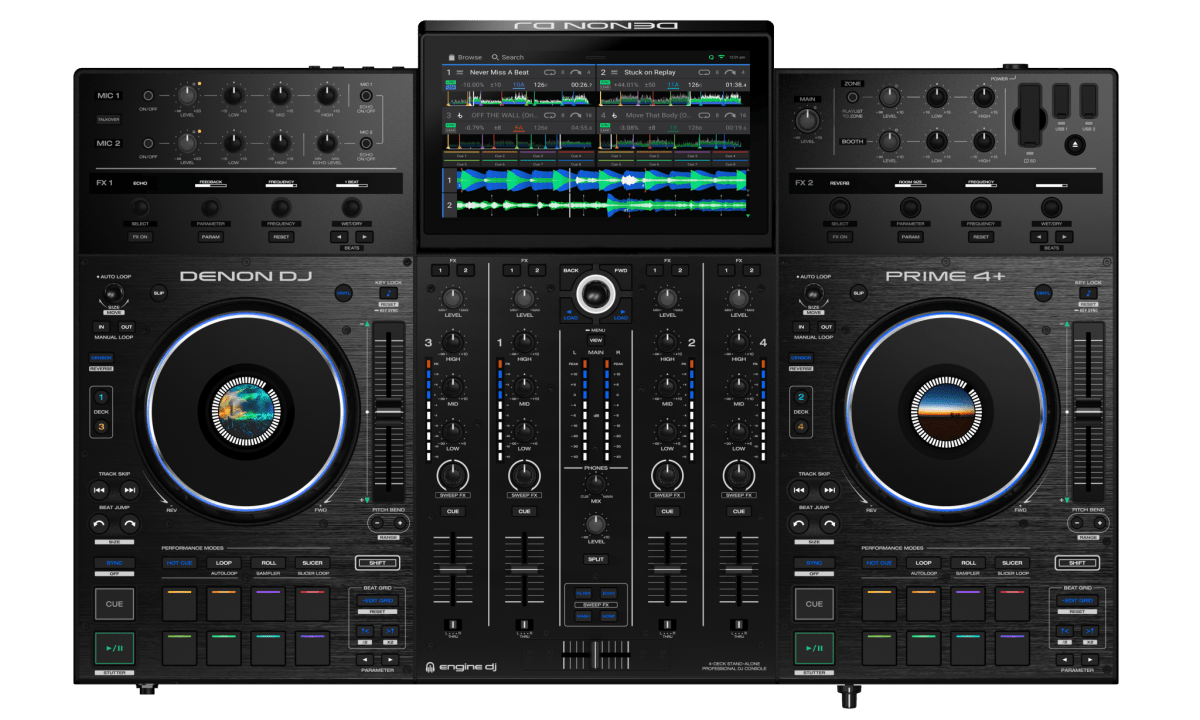The width and height of the screenshot is (1200, 720).
Task: Start playback with right deck play/pause button
Action: [x=814, y=648]
